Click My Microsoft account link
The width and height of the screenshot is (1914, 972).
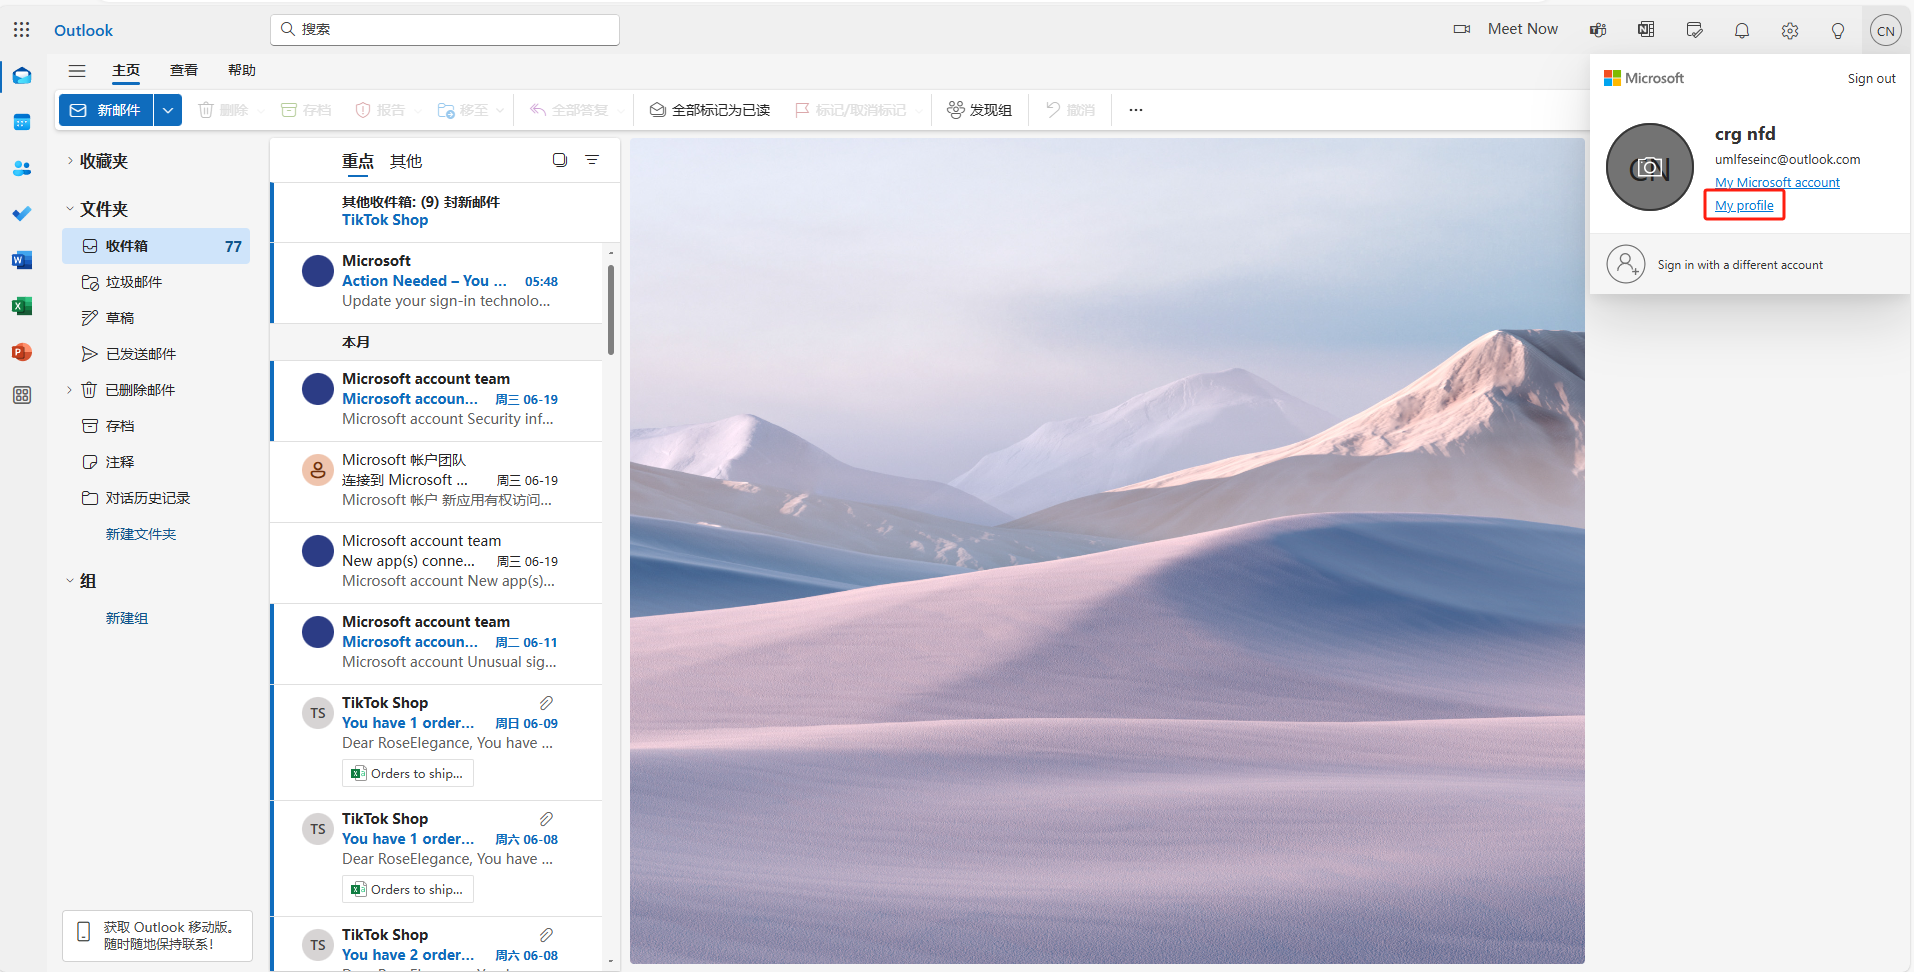click(x=1777, y=182)
